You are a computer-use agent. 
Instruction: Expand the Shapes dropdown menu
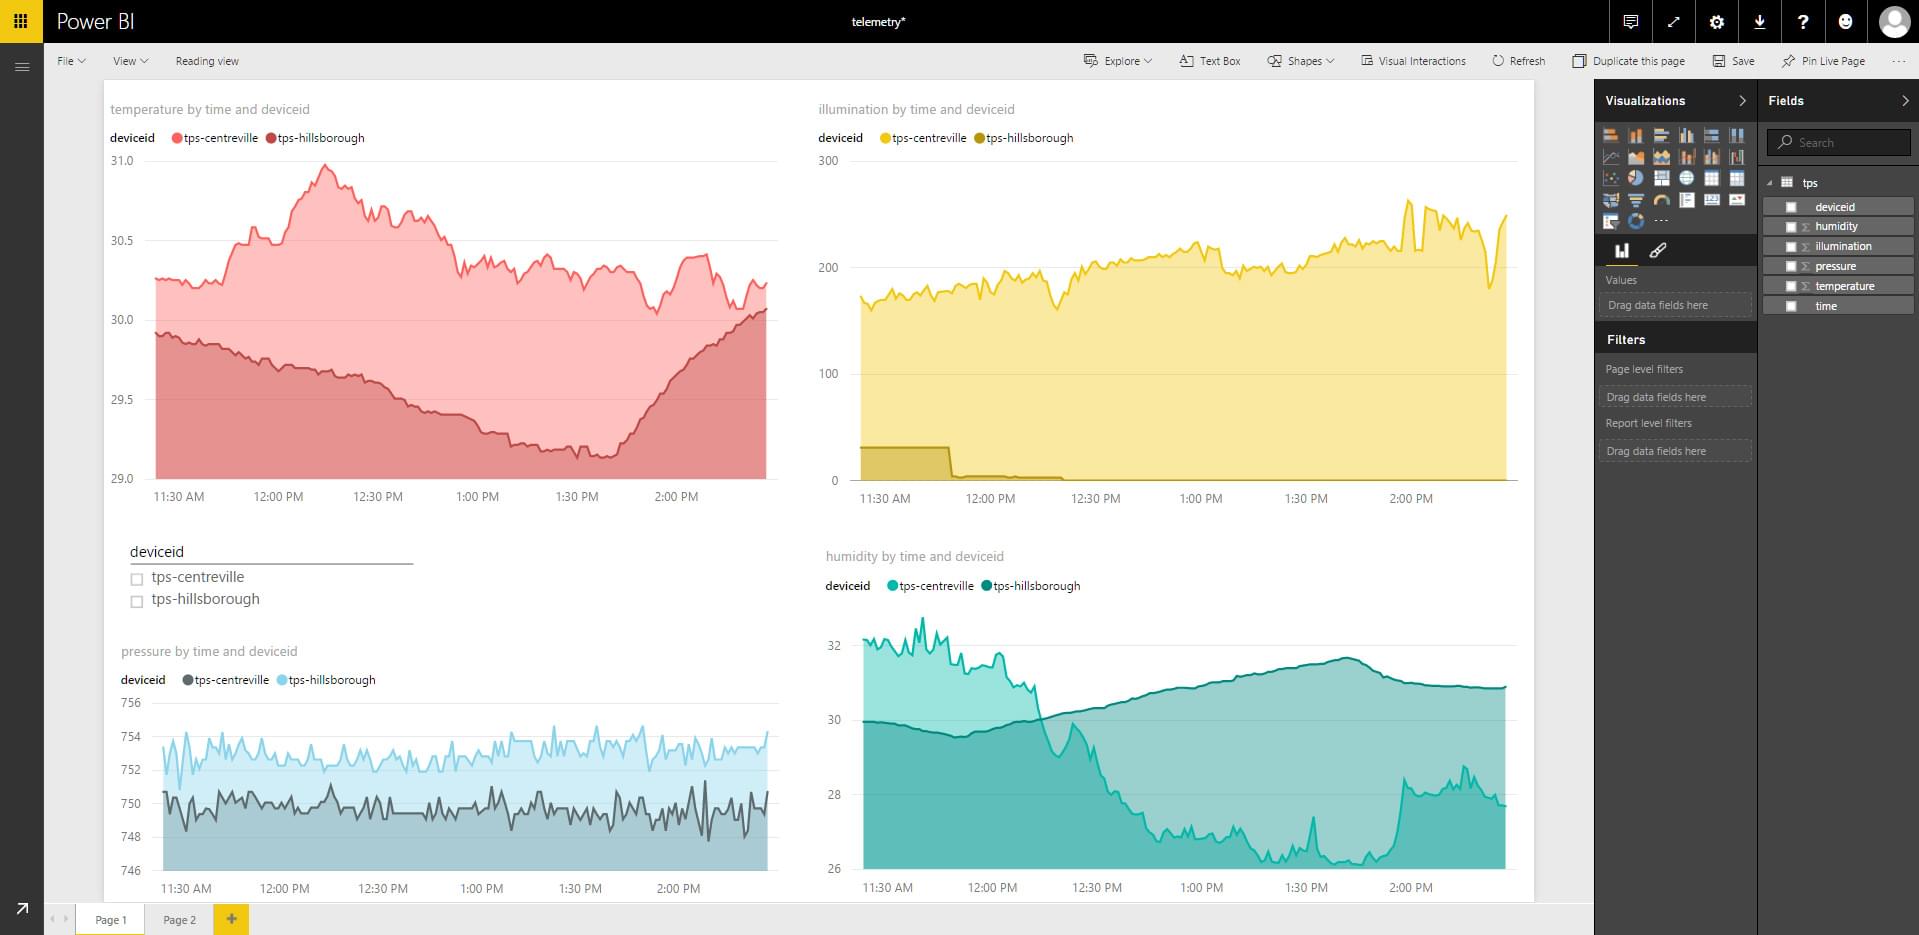[x=1301, y=61]
